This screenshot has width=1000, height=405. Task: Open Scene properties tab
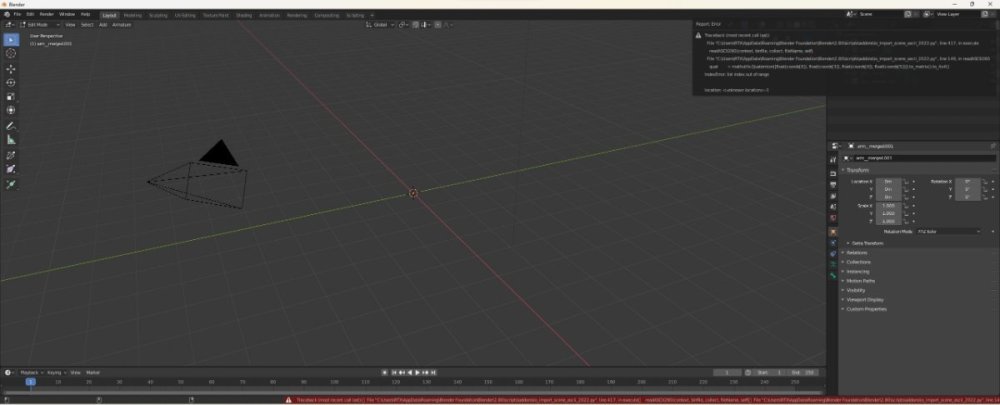[x=833, y=207]
